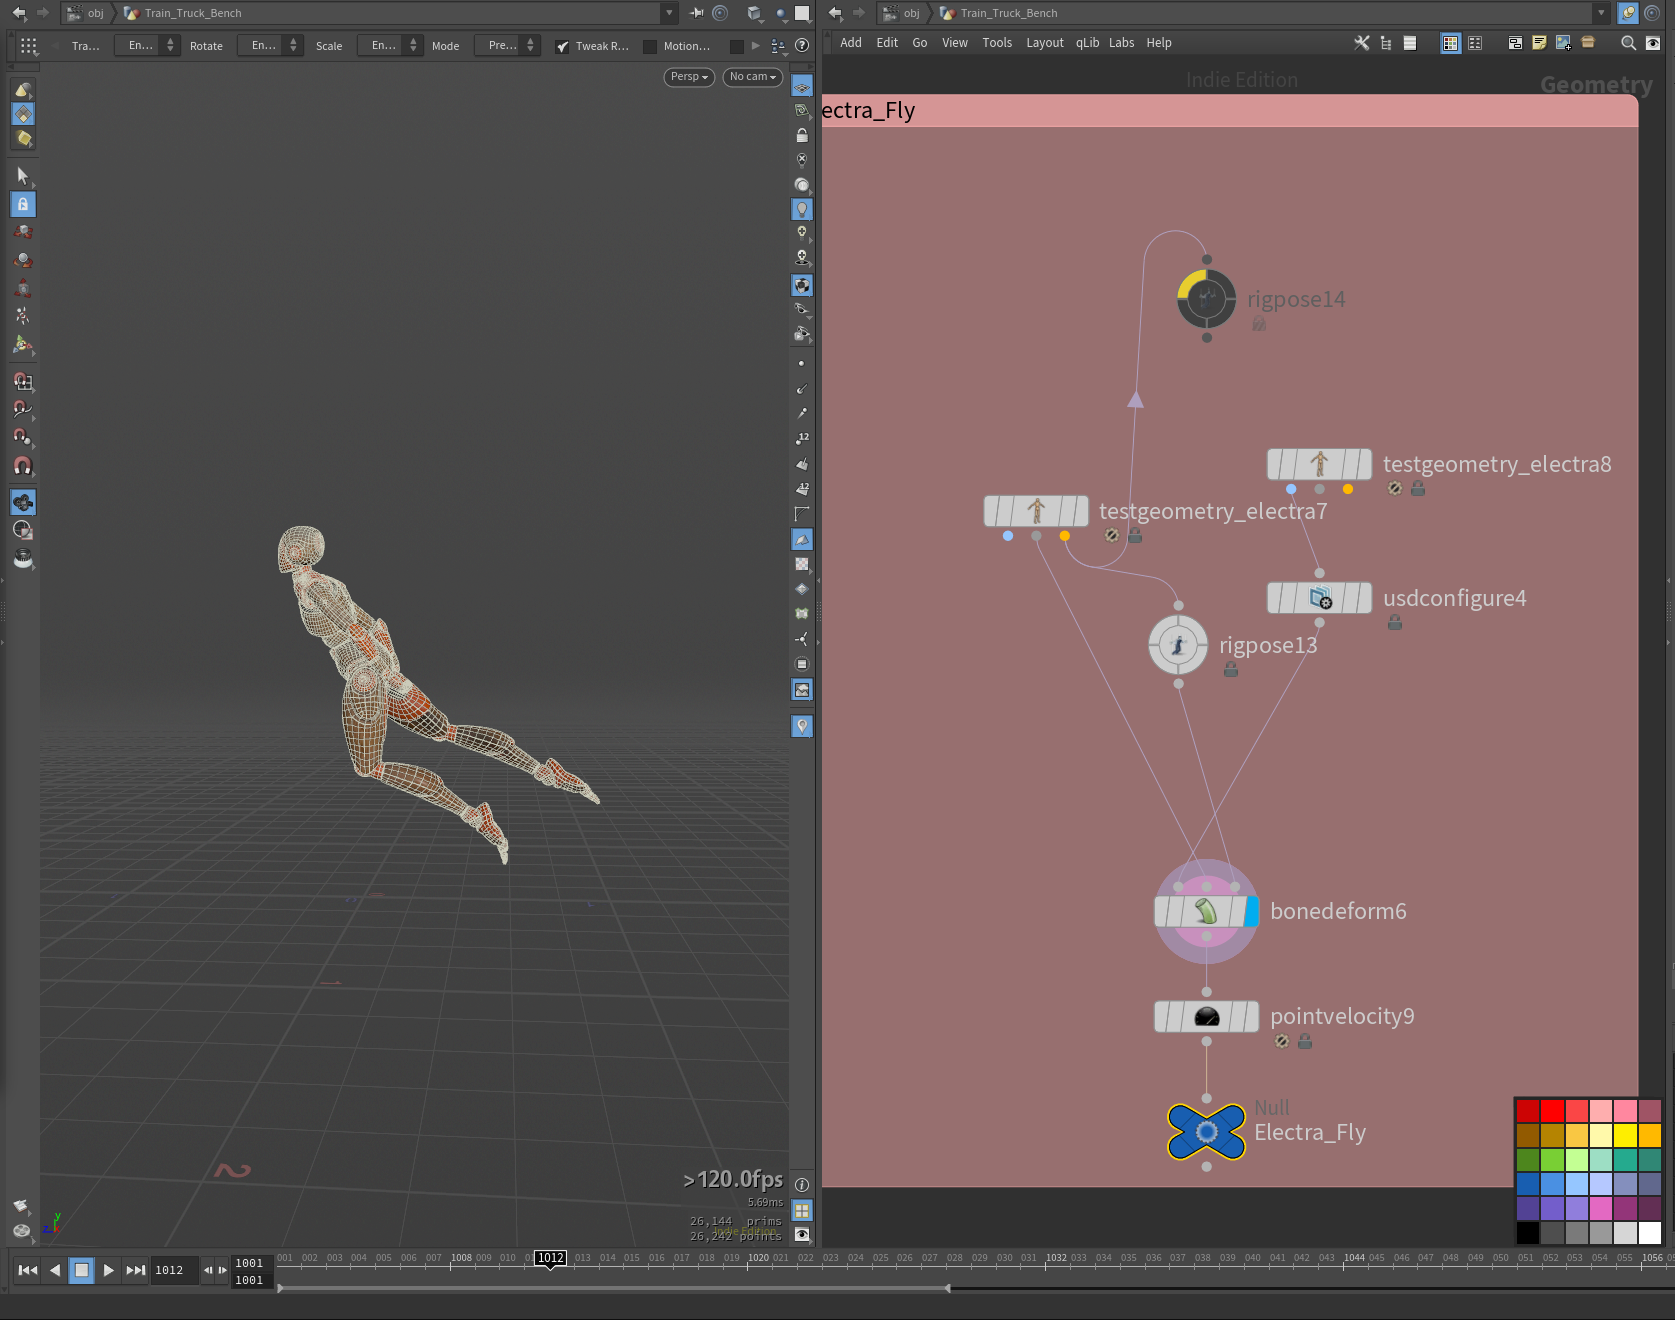The width and height of the screenshot is (1675, 1320).
Task: Click the play forward button
Action: pos(109,1270)
